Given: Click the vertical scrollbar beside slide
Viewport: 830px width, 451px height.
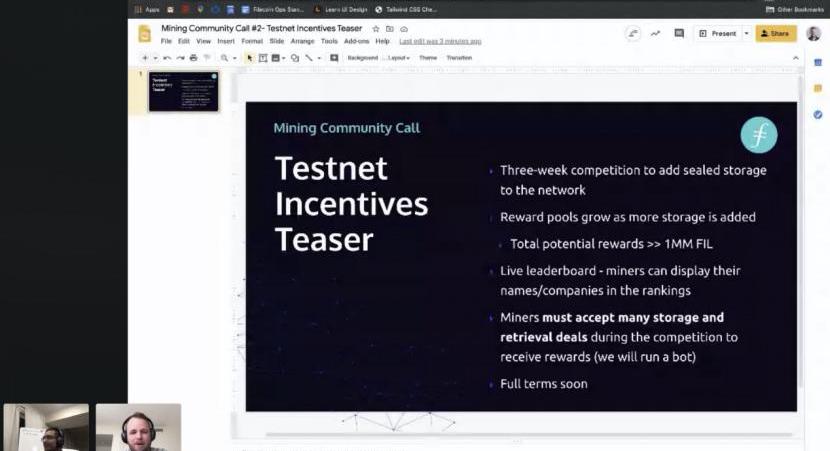Looking at the screenshot, I should point(802,240).
